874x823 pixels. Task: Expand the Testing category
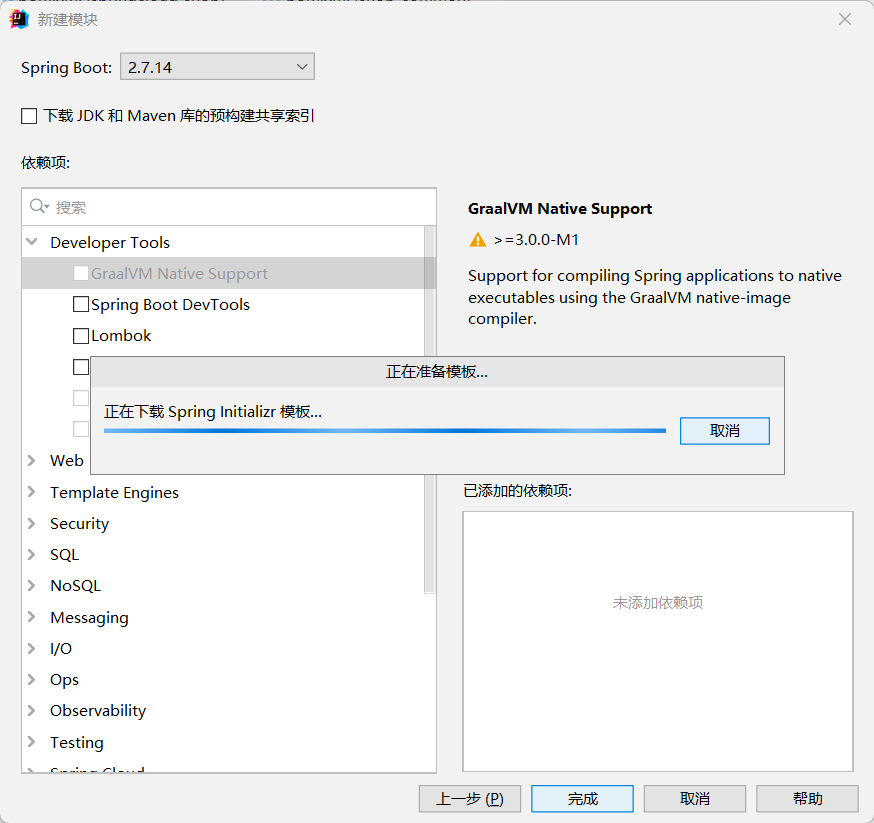(32, 742)
